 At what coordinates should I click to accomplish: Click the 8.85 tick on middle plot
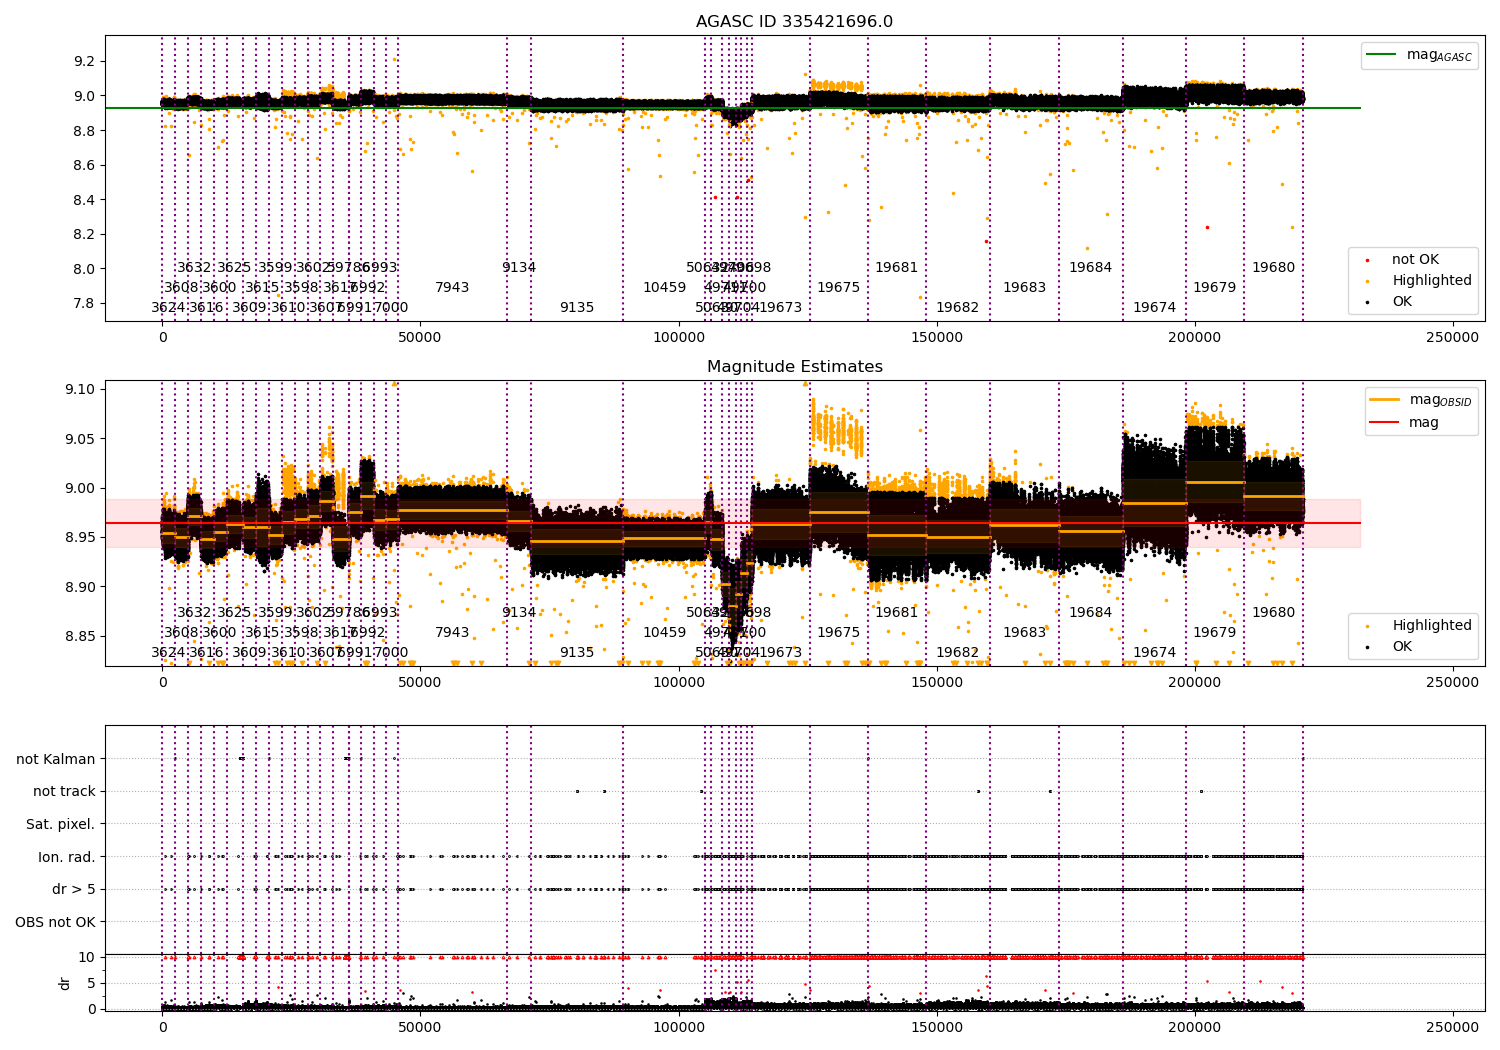(80, 637)
